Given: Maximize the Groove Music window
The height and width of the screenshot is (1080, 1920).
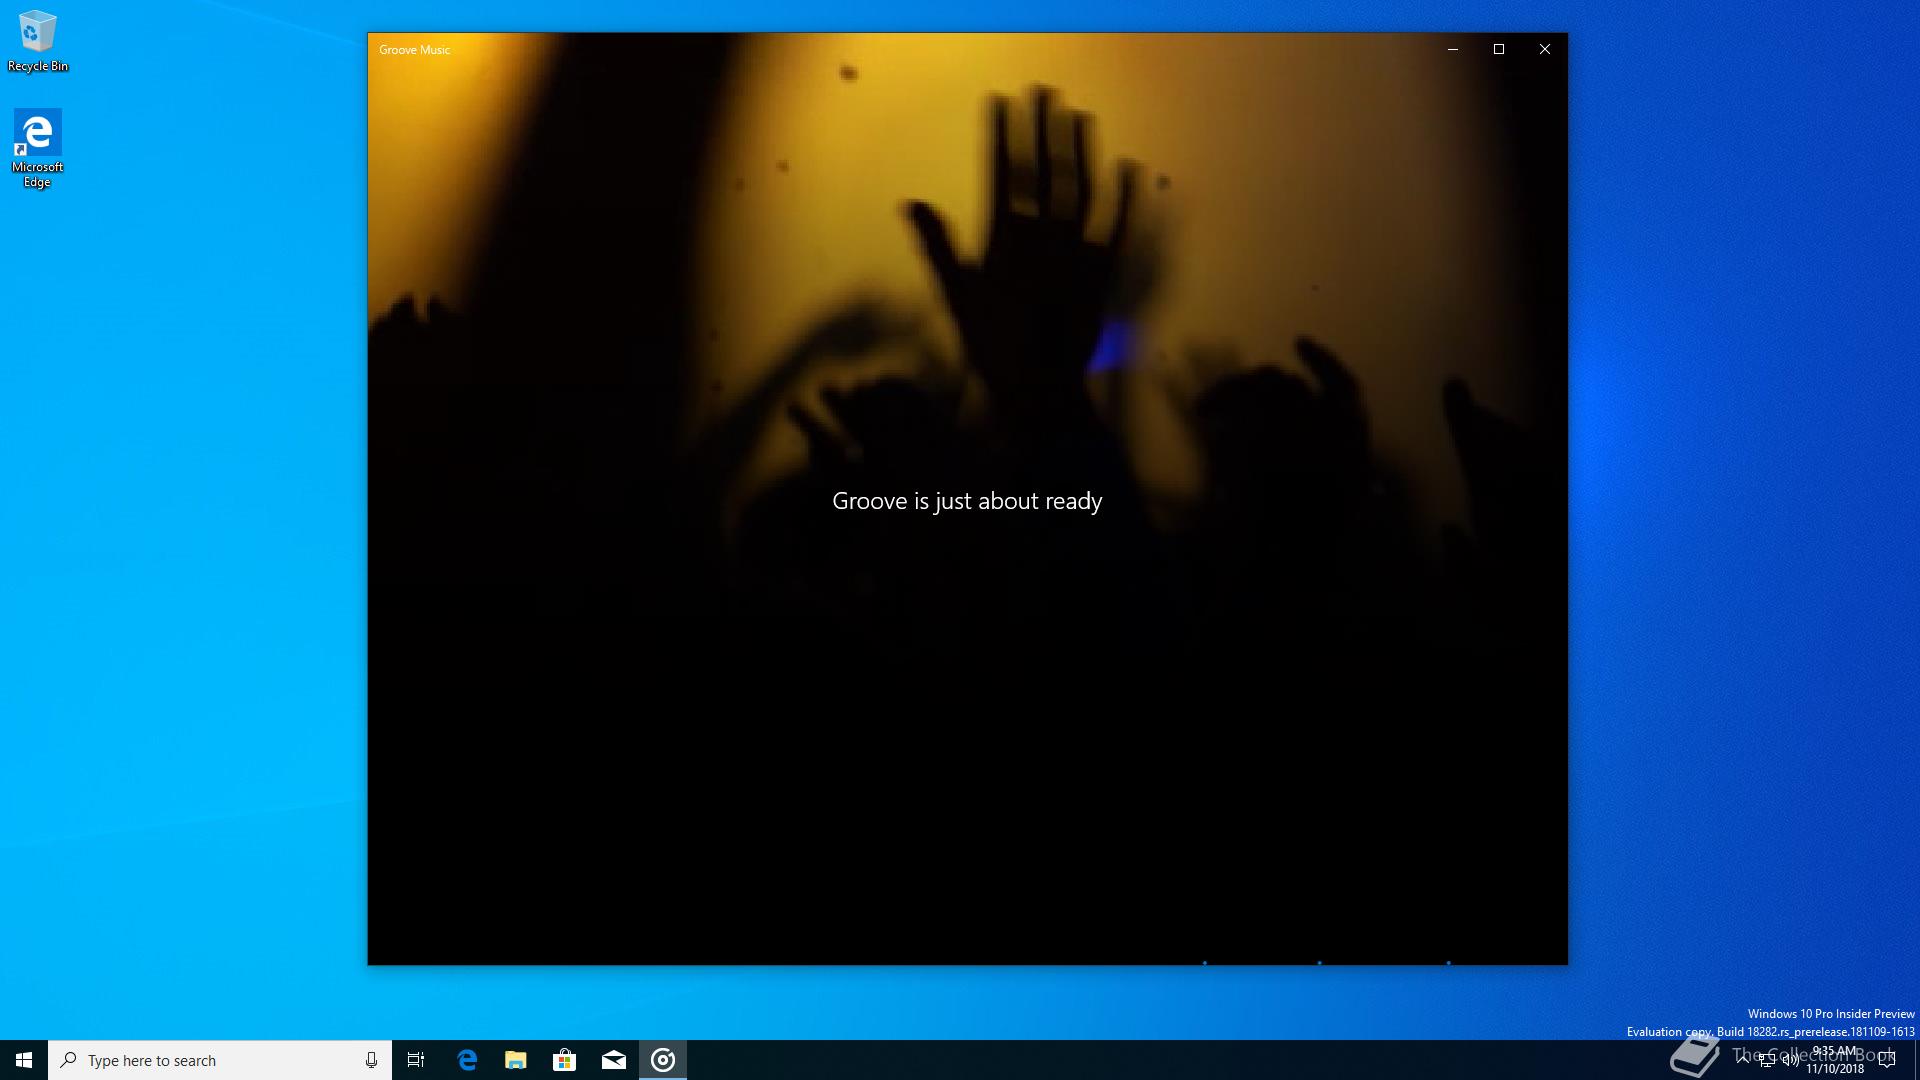Looking at the screenshot, I should click(x=1499, y=49).
